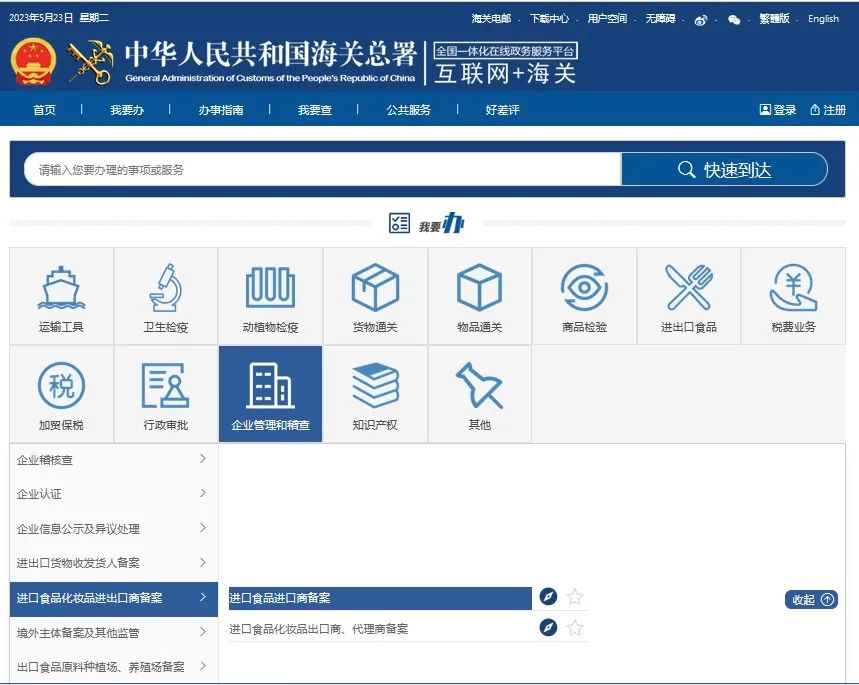
Task: Click the 快速到达 search button
Action: pos(724,170)
